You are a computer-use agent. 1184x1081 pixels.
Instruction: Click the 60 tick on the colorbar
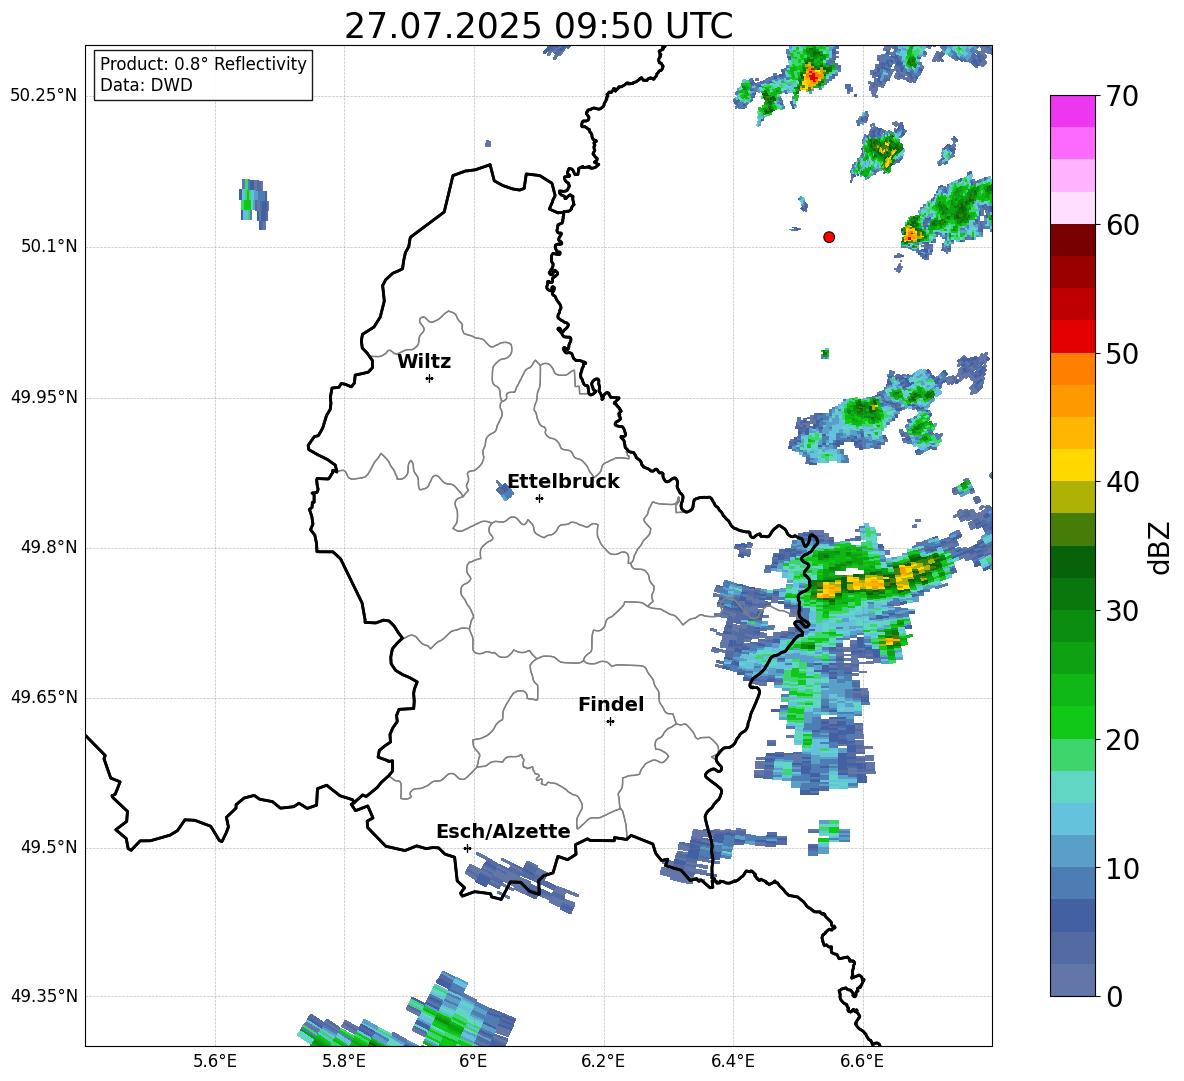1122,224
